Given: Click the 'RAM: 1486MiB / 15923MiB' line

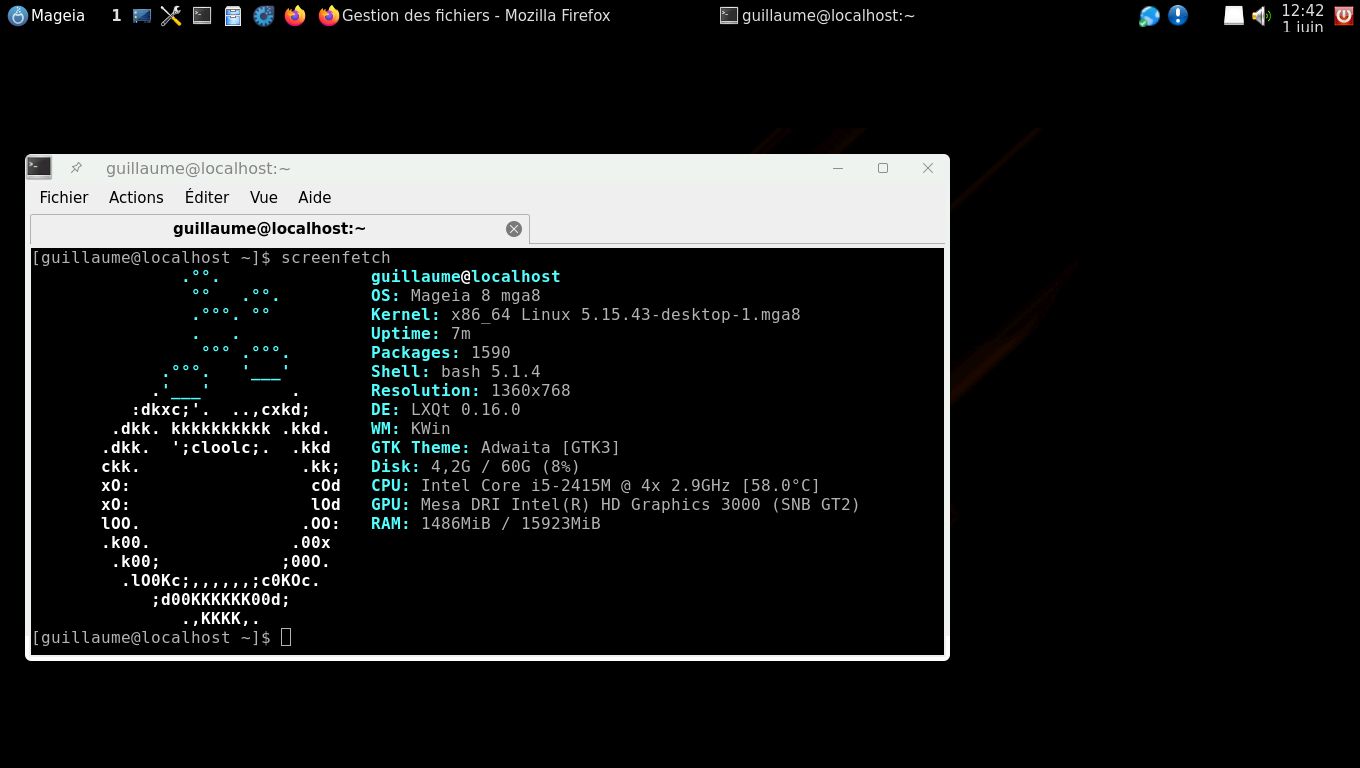Looking at the screenshot, I should pyautogui.click(x=486, y=523).
